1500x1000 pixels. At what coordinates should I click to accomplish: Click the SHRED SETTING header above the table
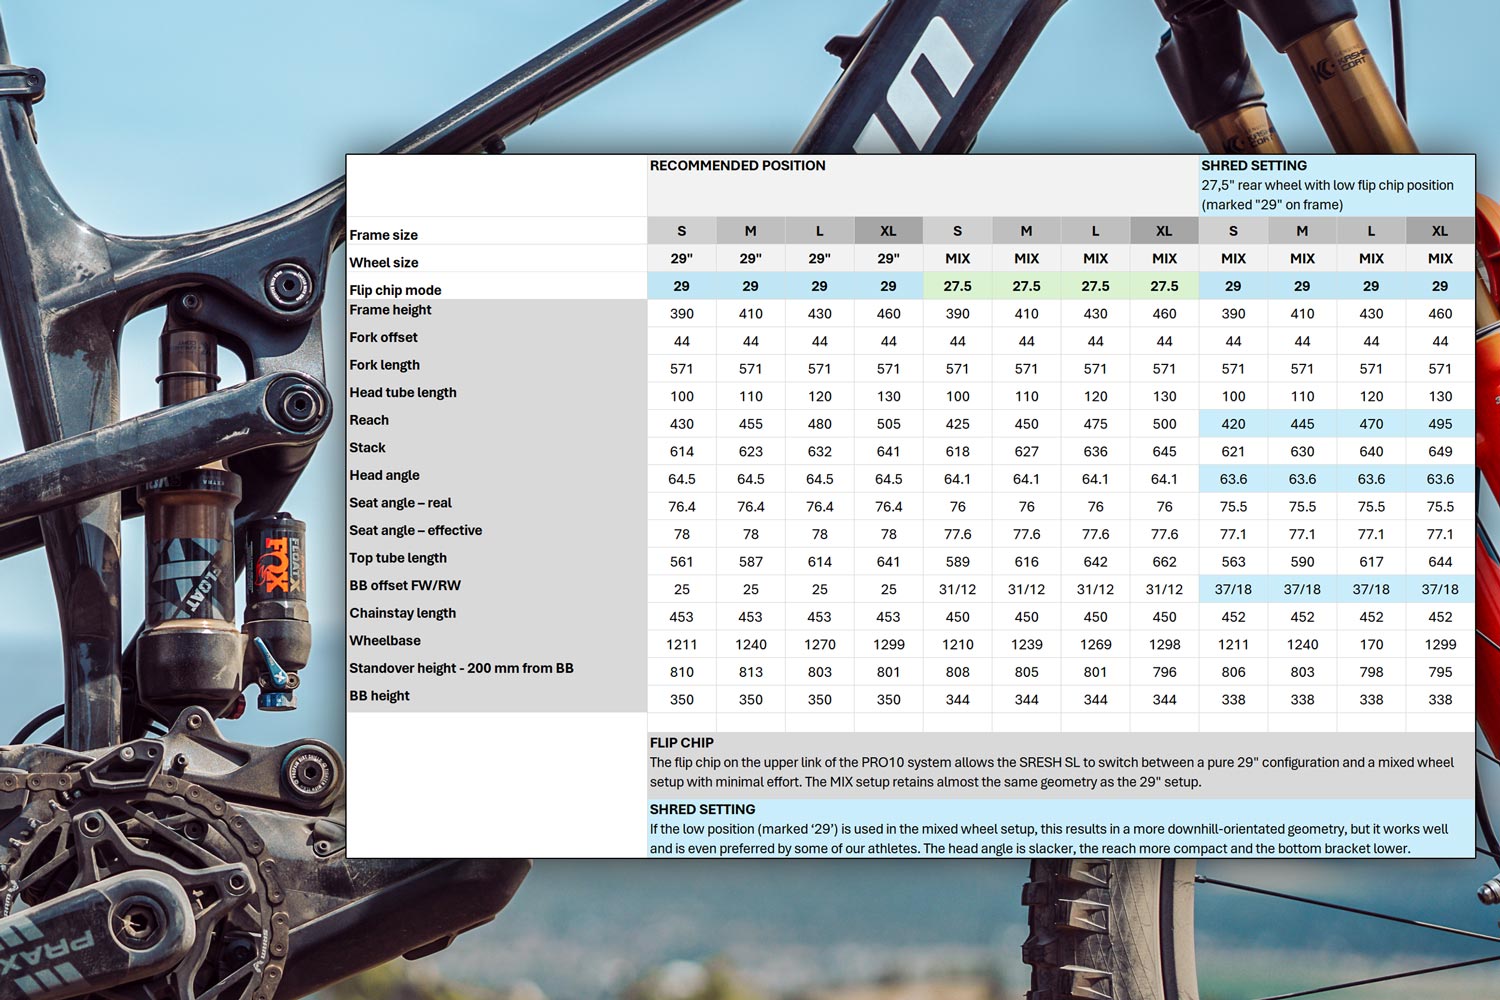(x=1254, y=166)
